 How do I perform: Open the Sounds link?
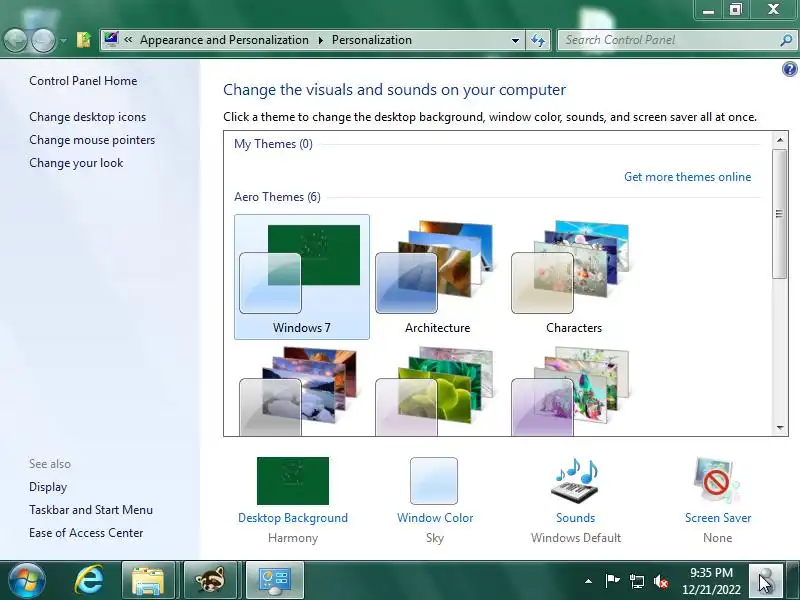point(576,518)
